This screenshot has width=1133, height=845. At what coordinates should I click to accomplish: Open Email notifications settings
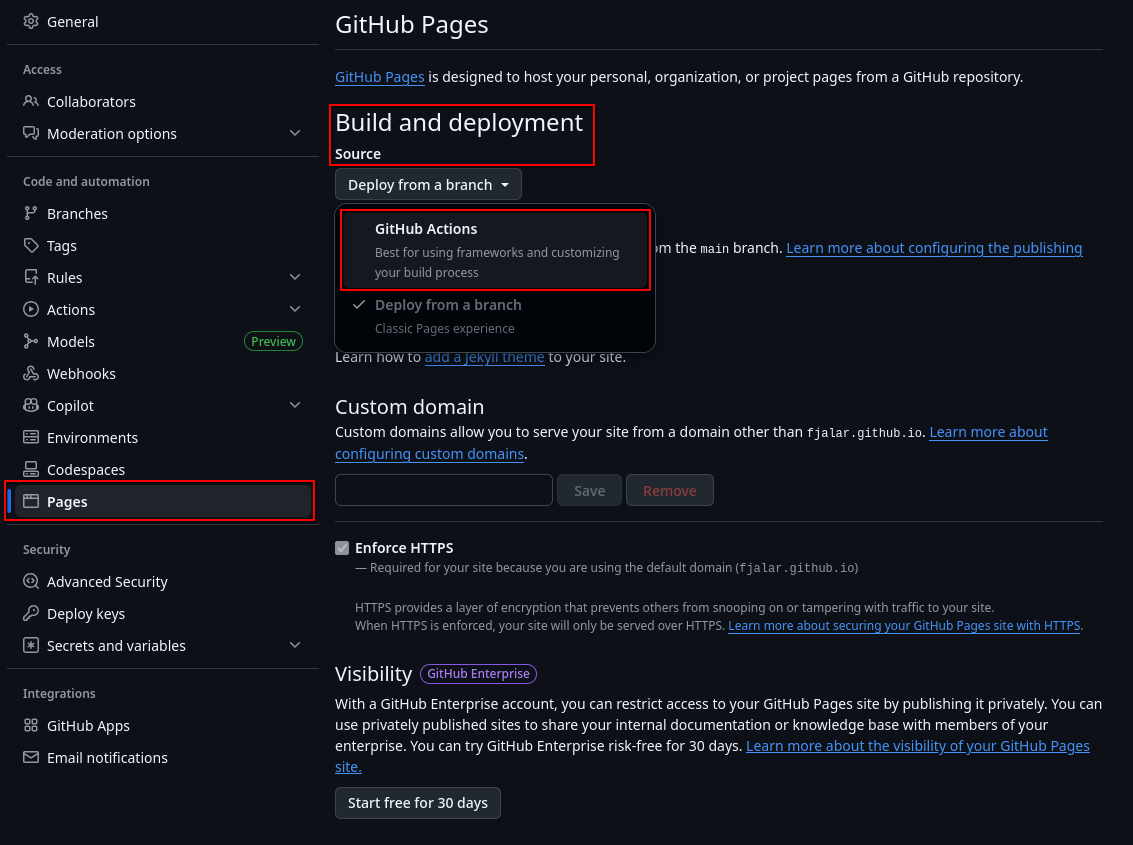(163, 757)
